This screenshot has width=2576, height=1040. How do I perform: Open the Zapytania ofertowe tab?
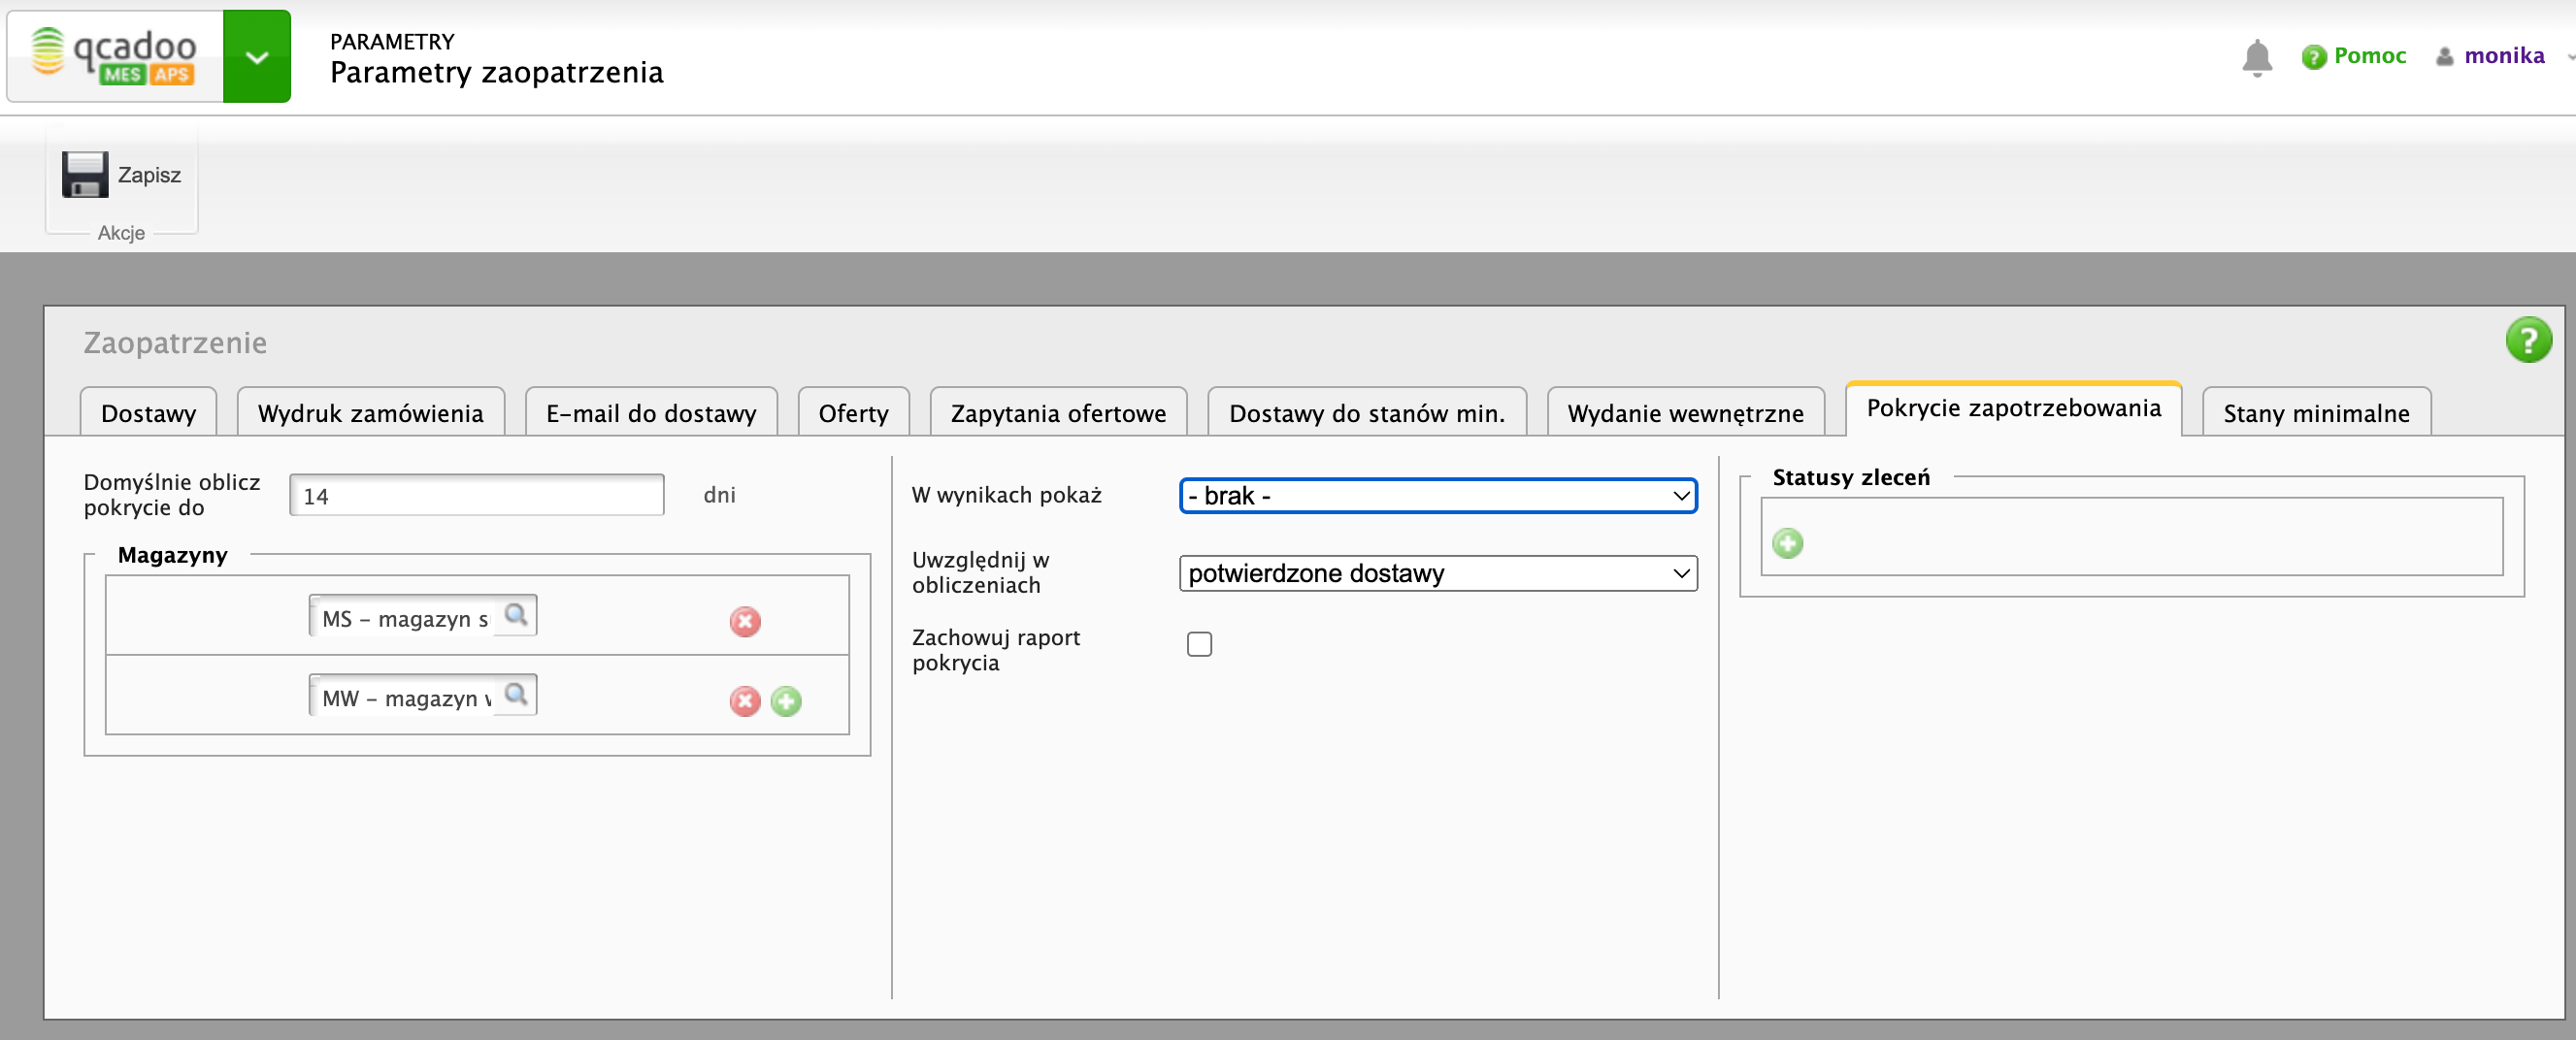(x=1058, y=413)
